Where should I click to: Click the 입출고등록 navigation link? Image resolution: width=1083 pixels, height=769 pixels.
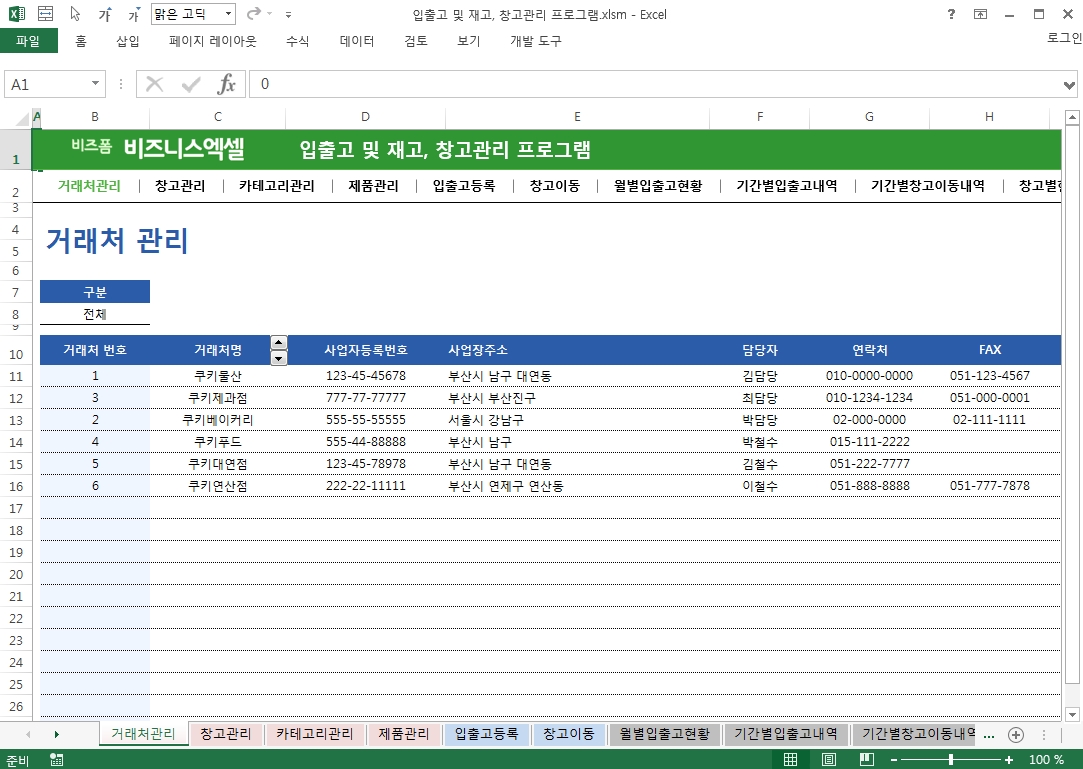pos(464,185)
